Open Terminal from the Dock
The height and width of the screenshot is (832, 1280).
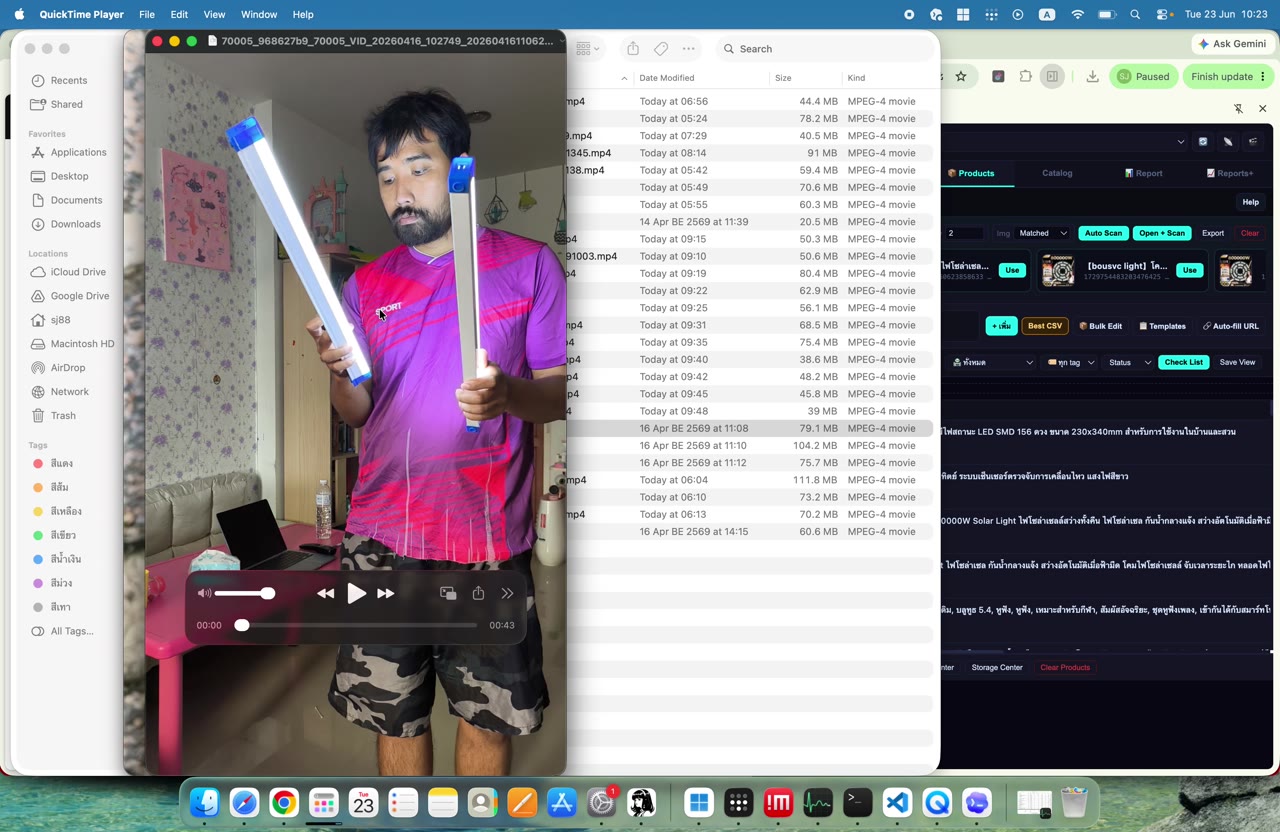point(857,802)
